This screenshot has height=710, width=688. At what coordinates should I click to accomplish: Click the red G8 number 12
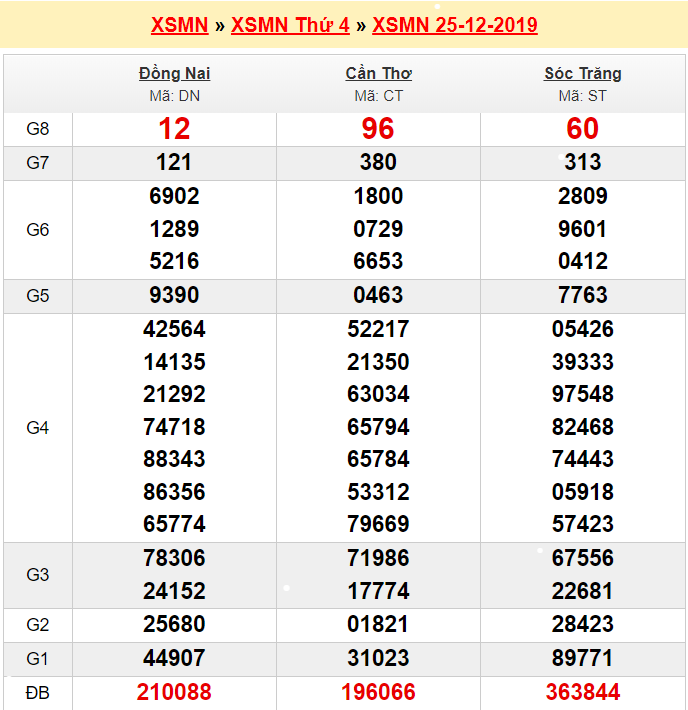click(x=174, y=129)
